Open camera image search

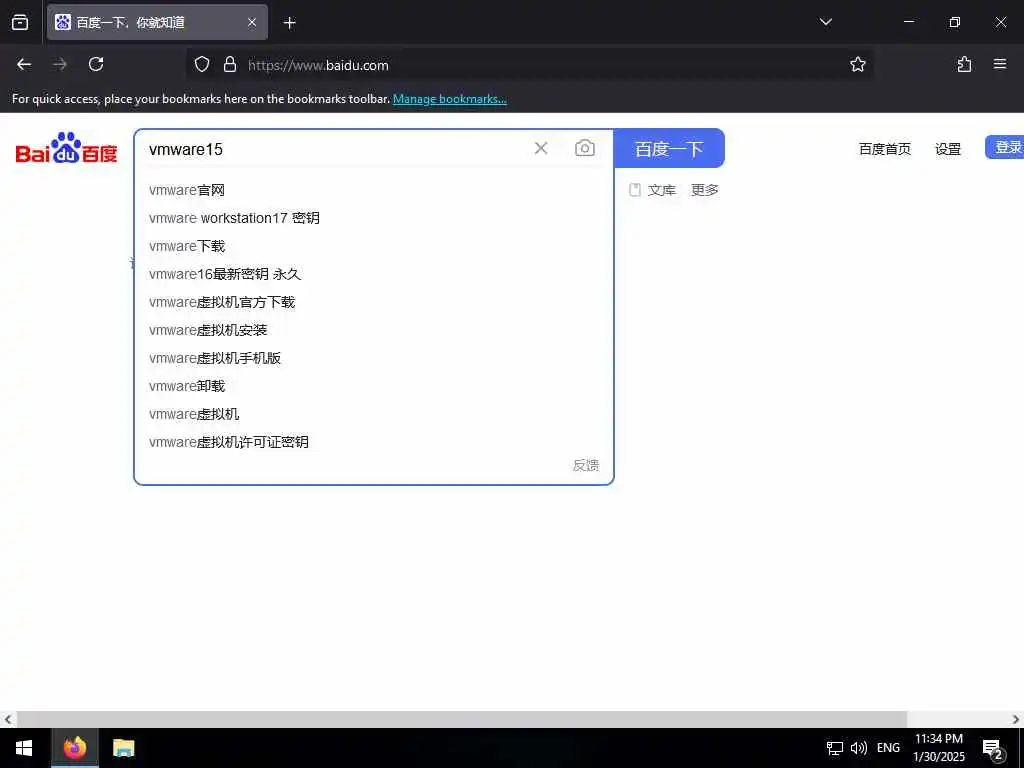(x=584, y=148)
